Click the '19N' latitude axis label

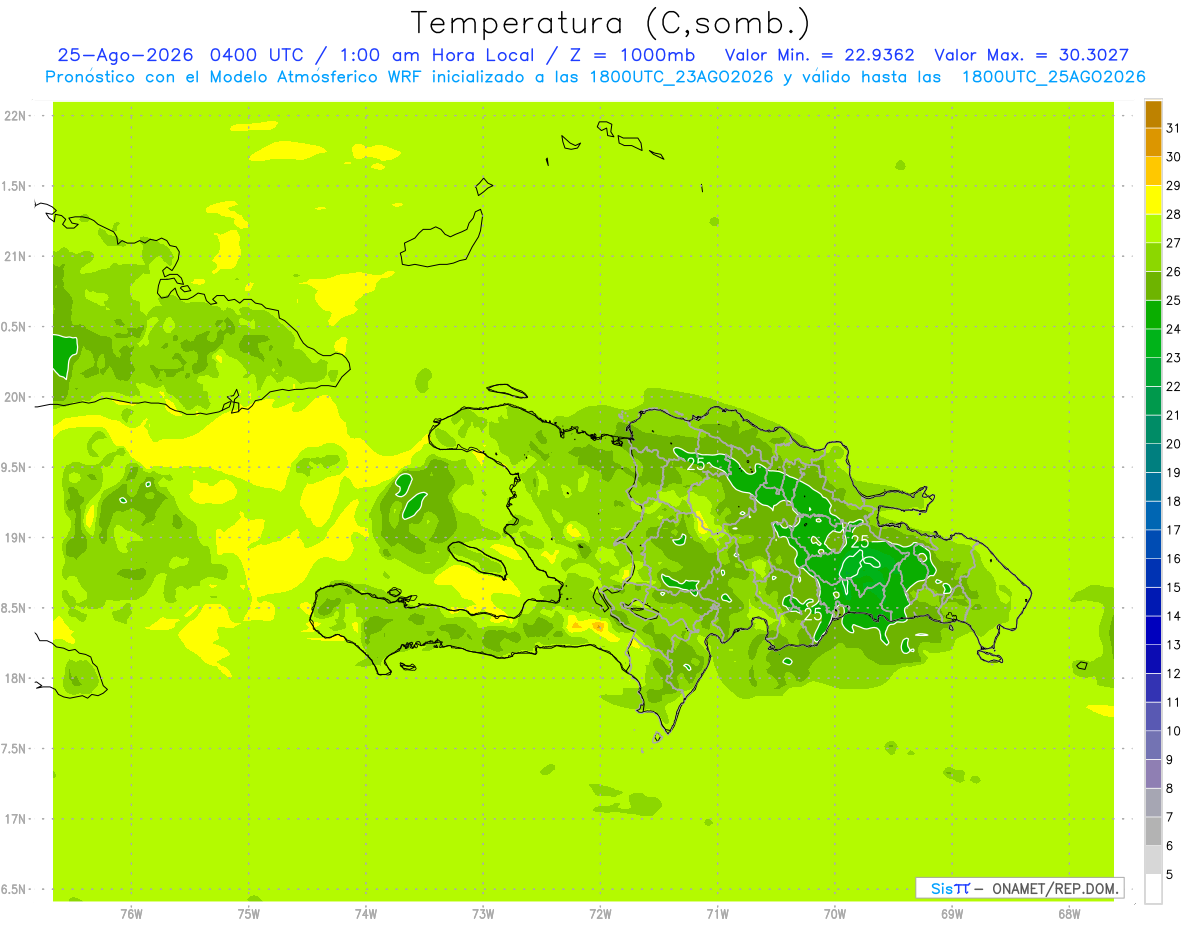pos(17,538)
